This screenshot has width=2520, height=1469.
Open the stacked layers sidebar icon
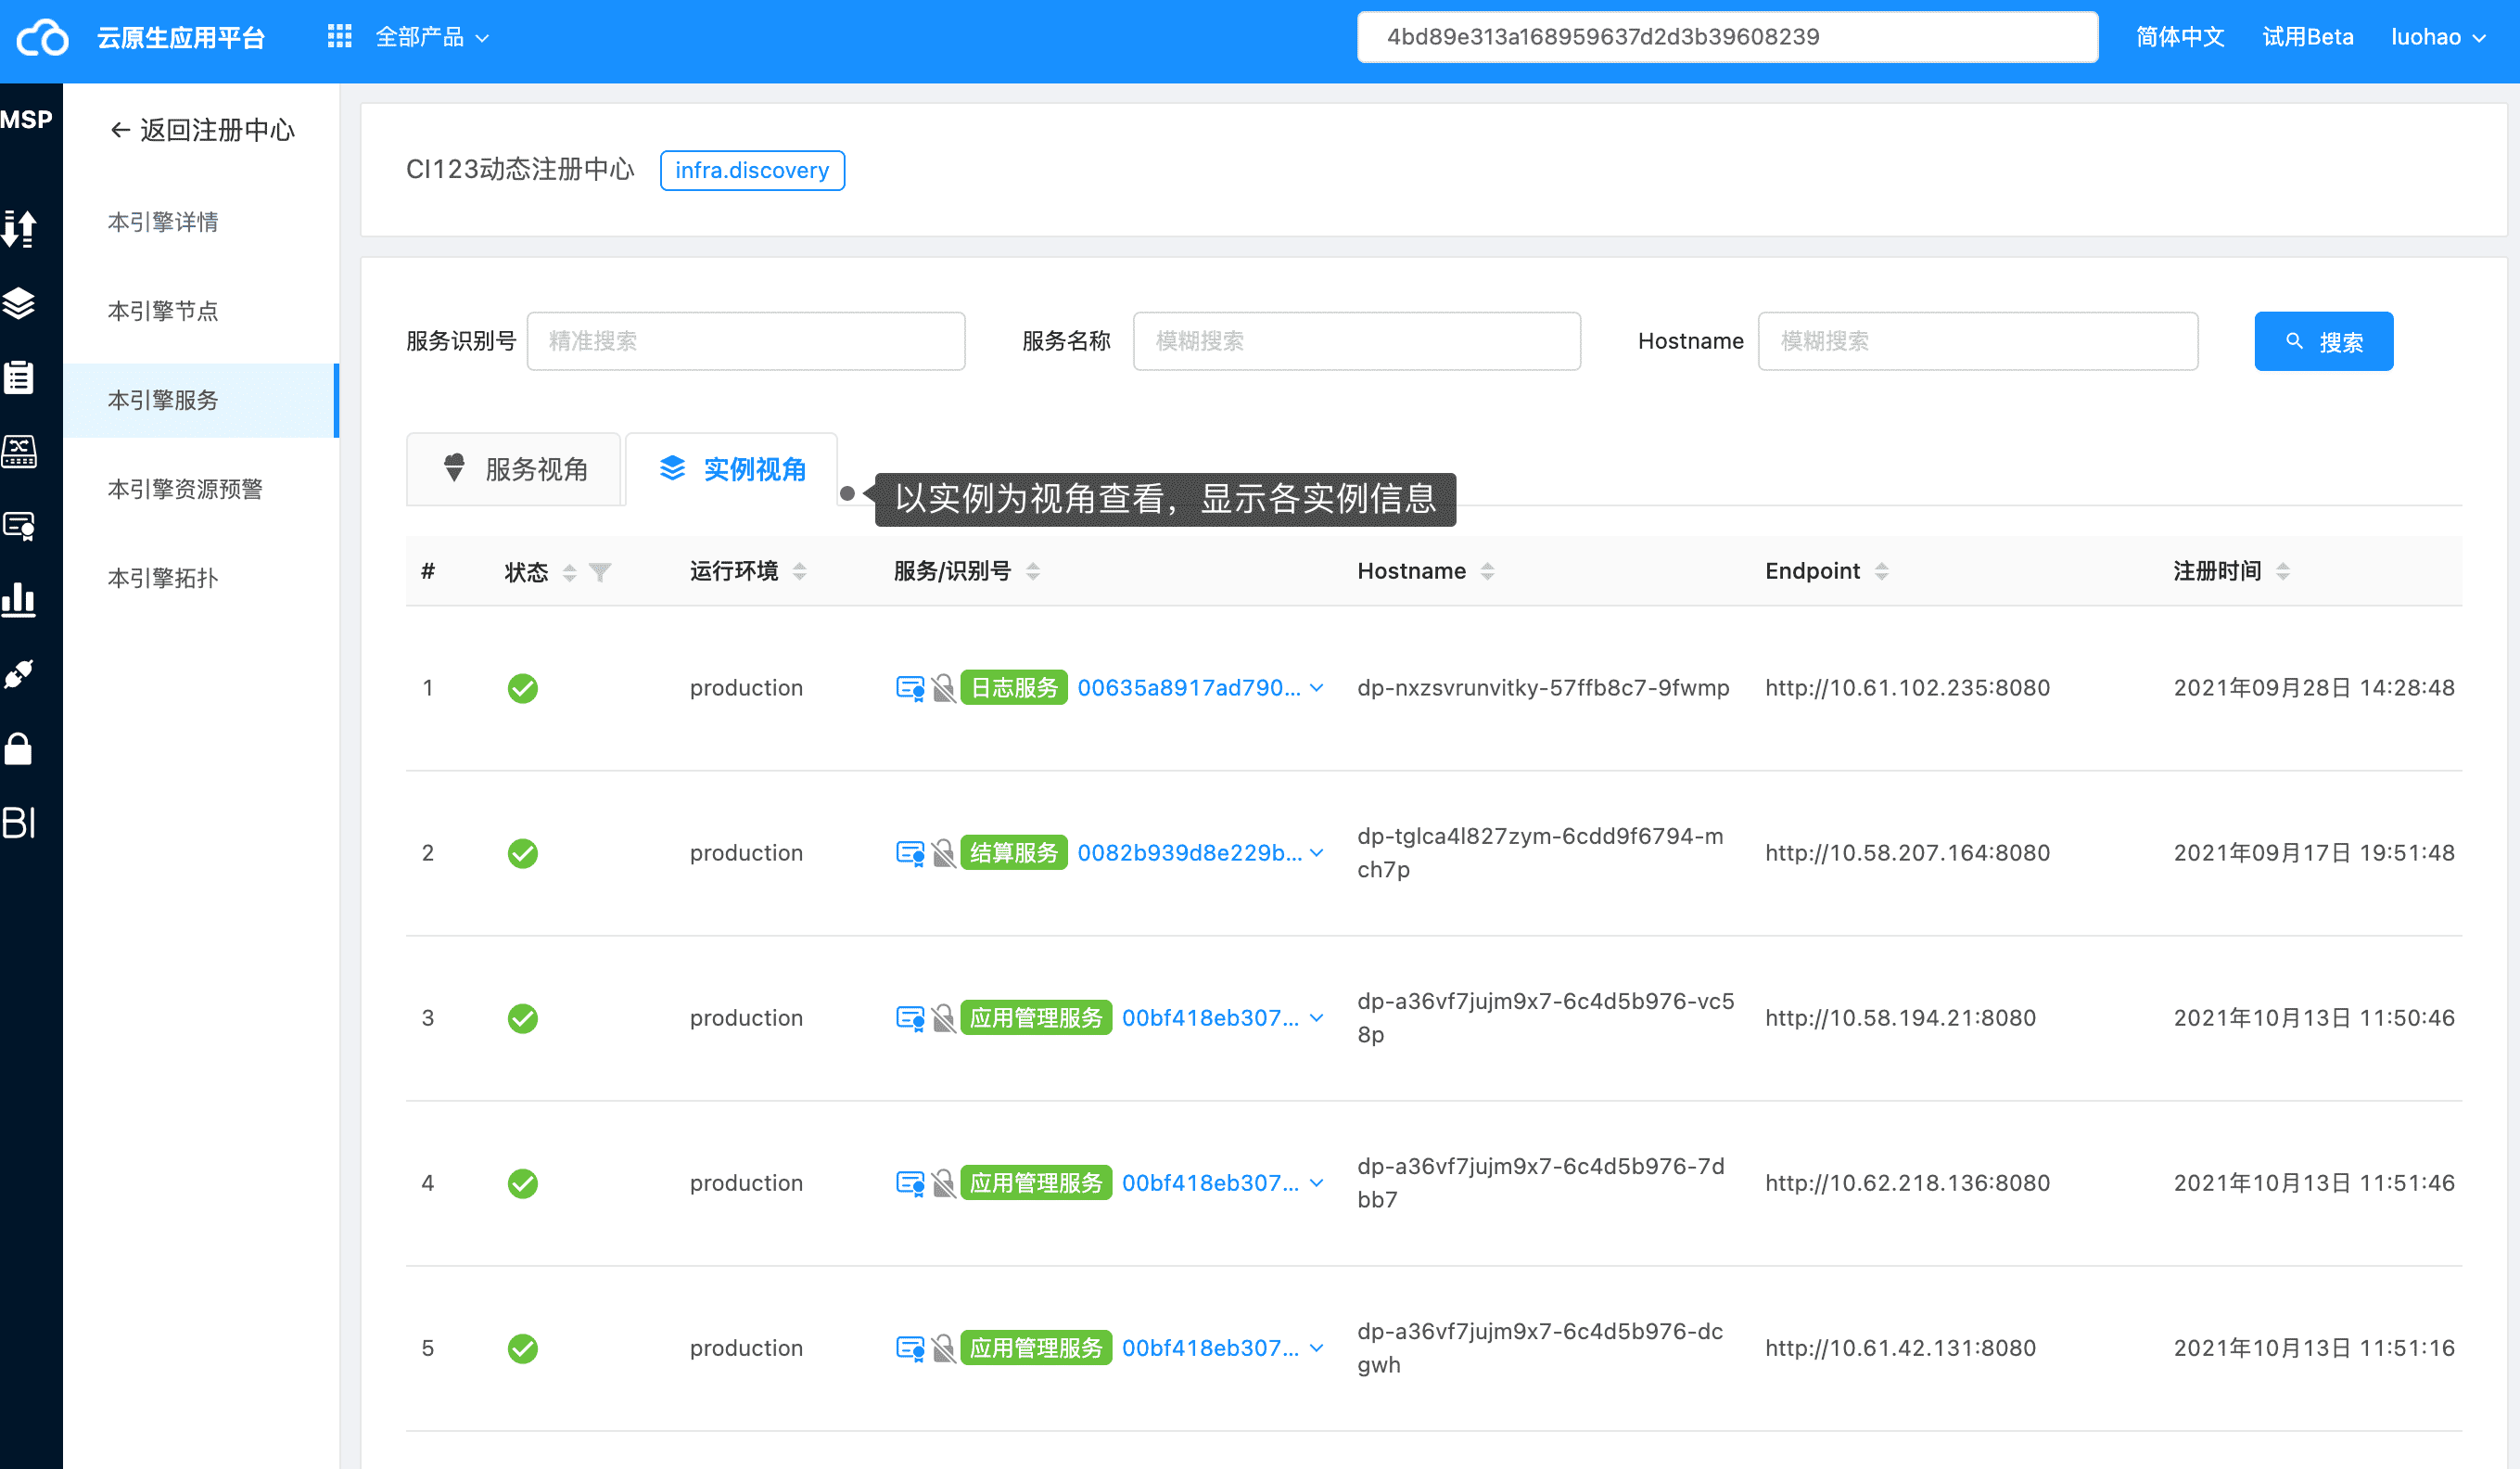[19, 303]
